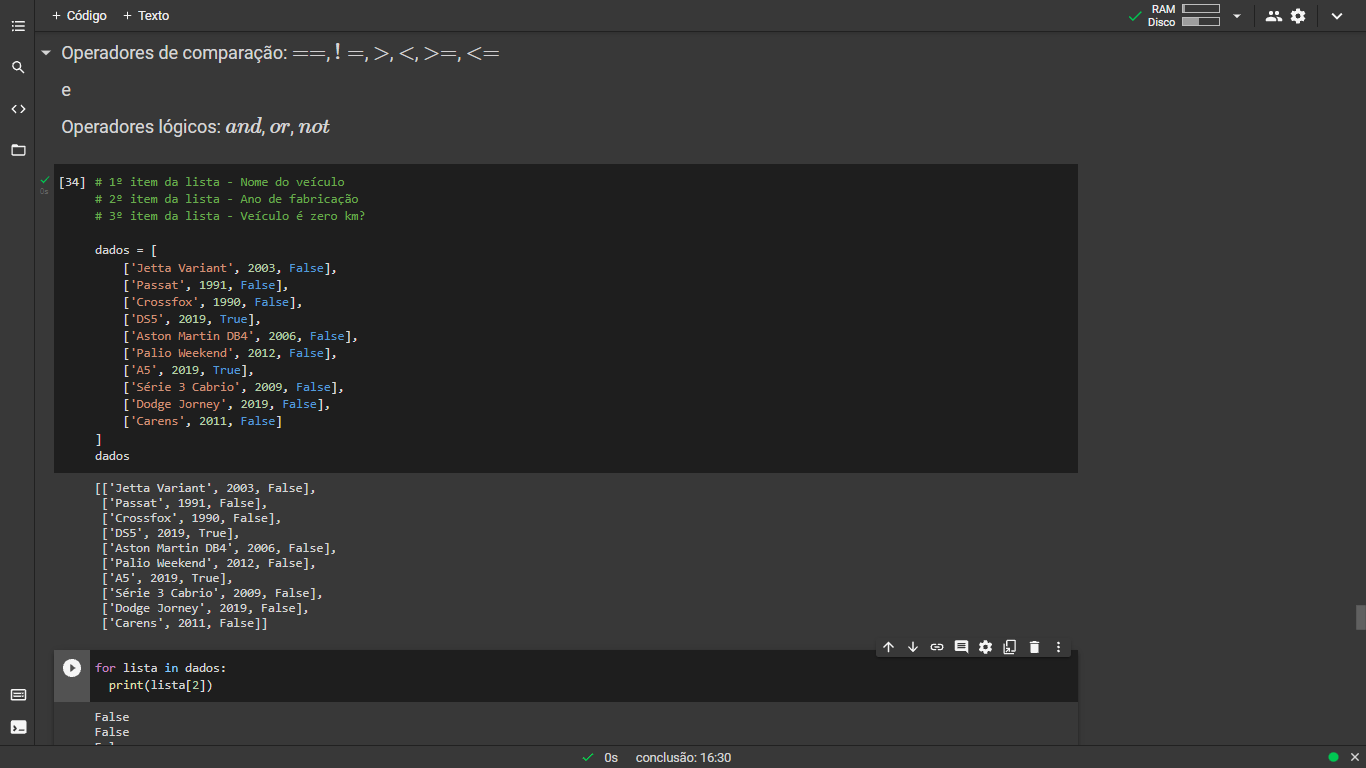
Task: Open the runtime connection dropdown arrow
Action: pos(1237,16)
